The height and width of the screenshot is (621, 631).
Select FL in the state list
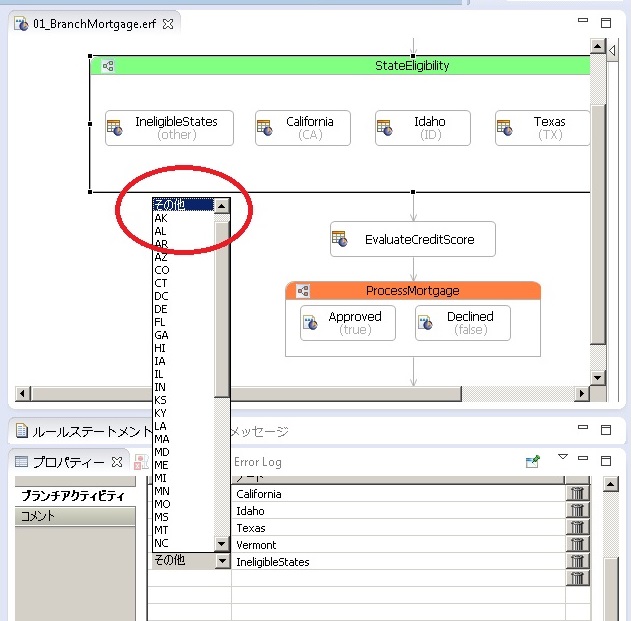tap(184, 322)
